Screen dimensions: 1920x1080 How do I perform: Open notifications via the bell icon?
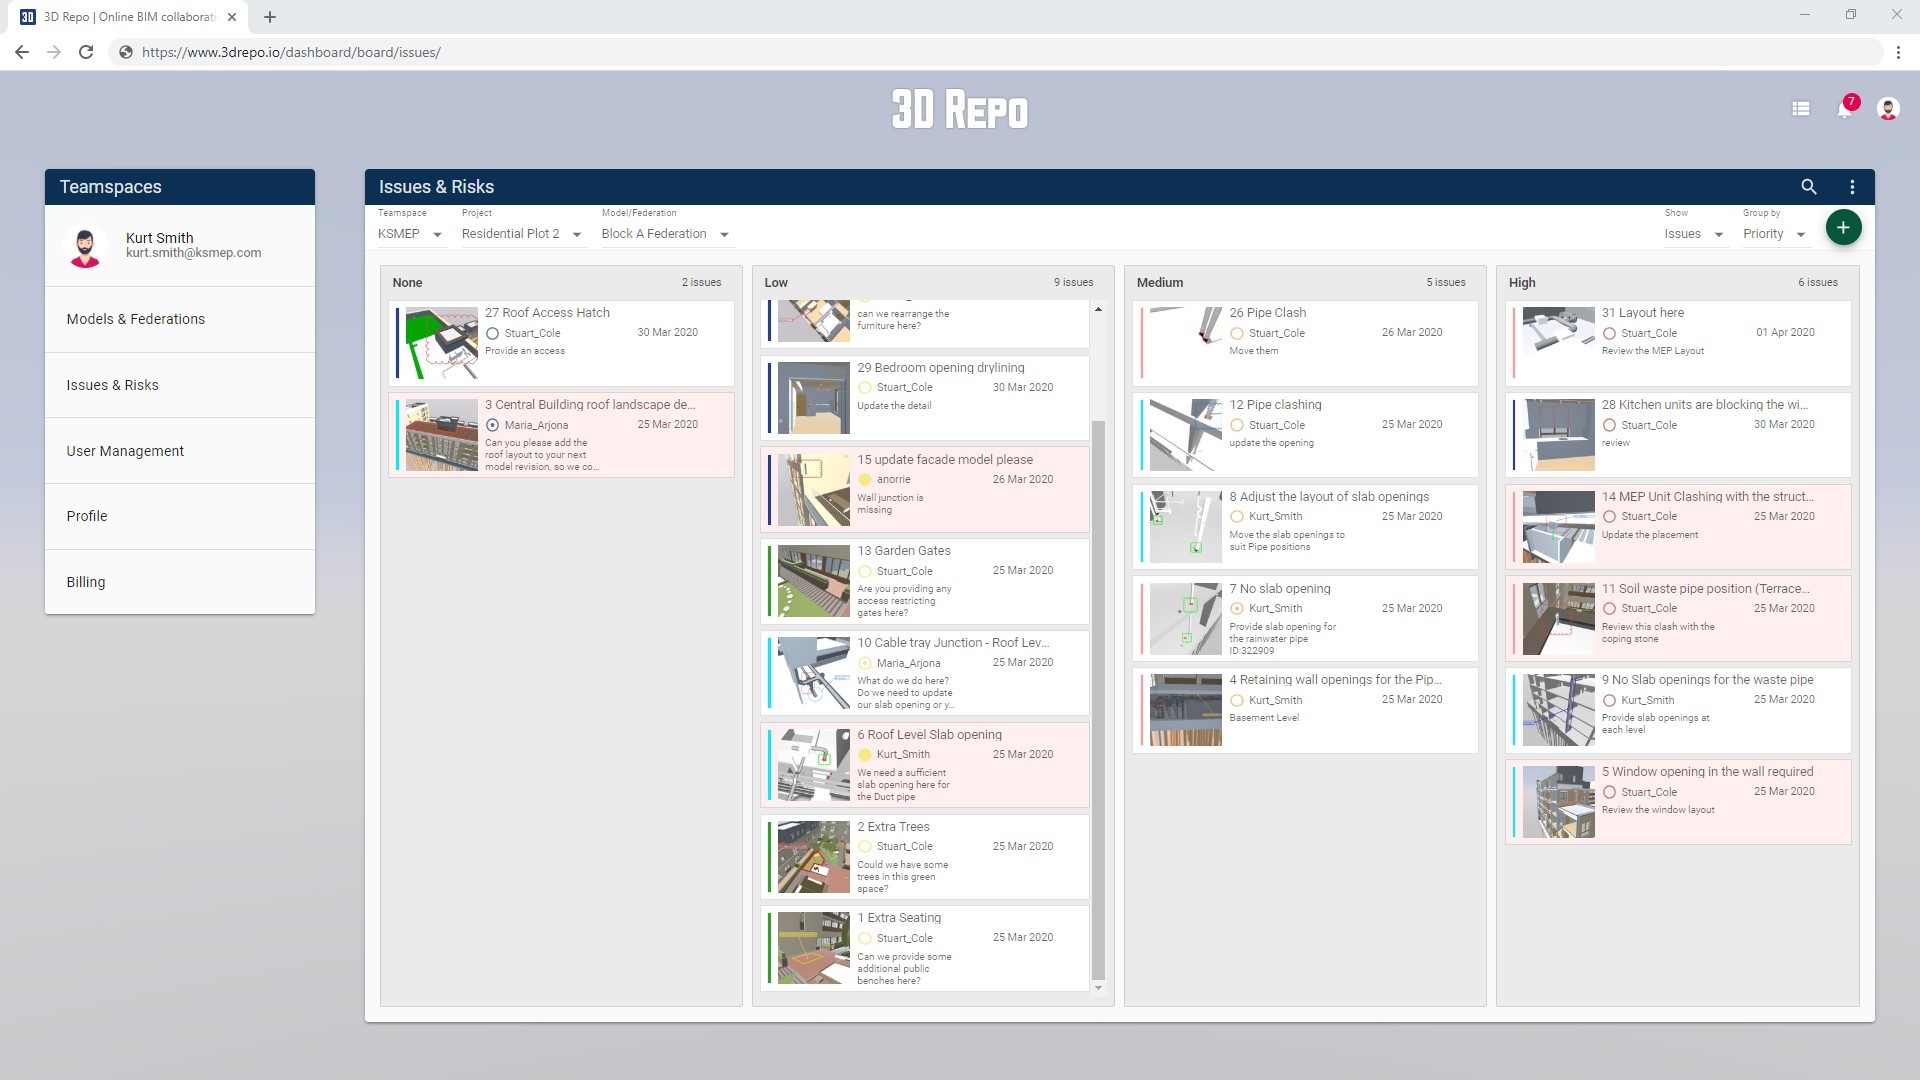1845,109
